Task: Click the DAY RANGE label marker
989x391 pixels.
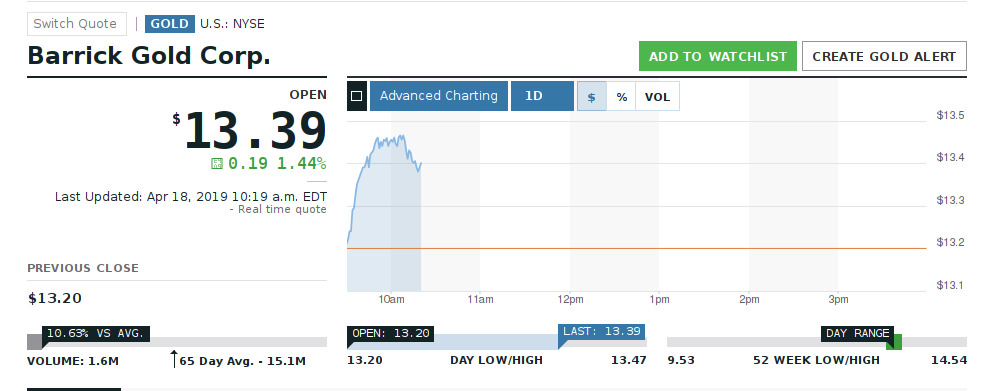Action: tap(857, 333)
